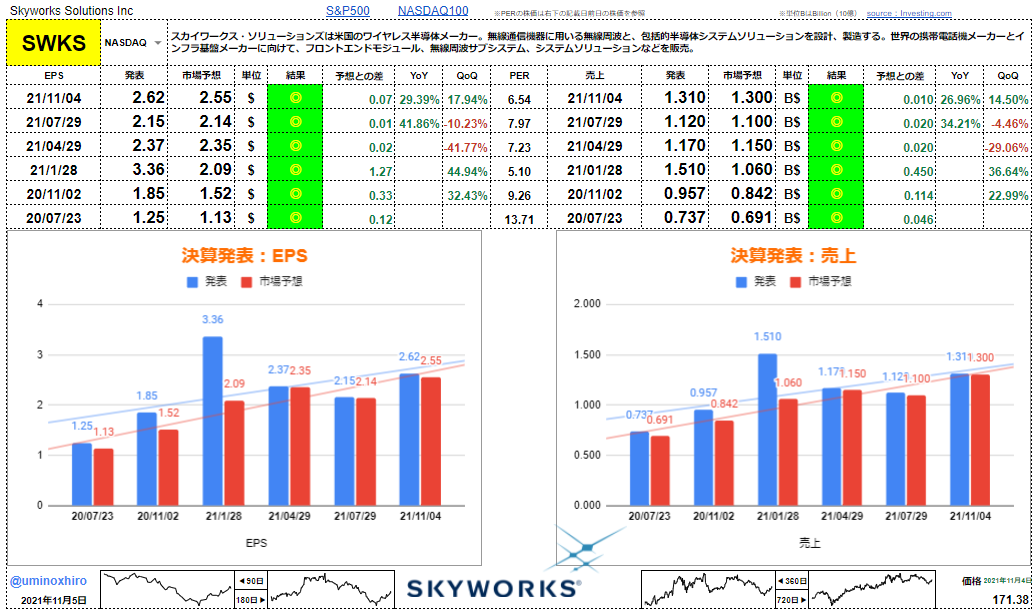Select the date 2021年11月5日

(x=53, y=601)
